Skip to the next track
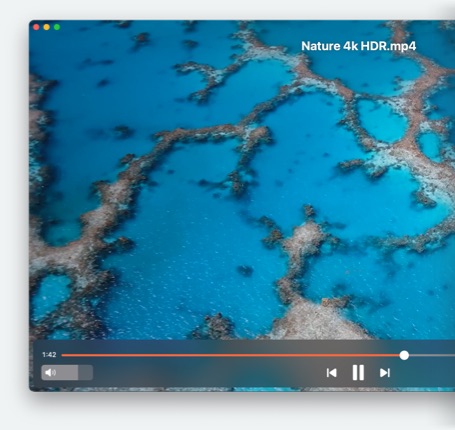The image size is (455, 430). [x=385, y=373]
